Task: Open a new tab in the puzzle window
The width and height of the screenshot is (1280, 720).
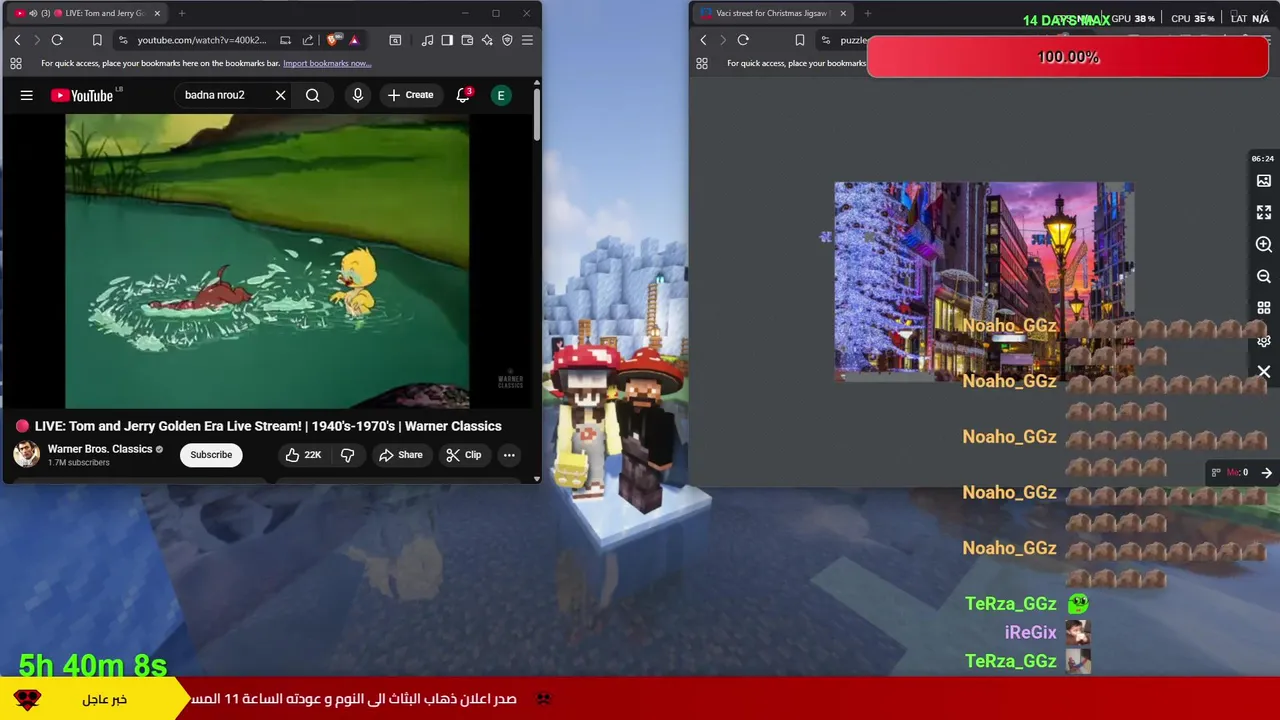Action: pyautogui.click(x=867, y=13)
